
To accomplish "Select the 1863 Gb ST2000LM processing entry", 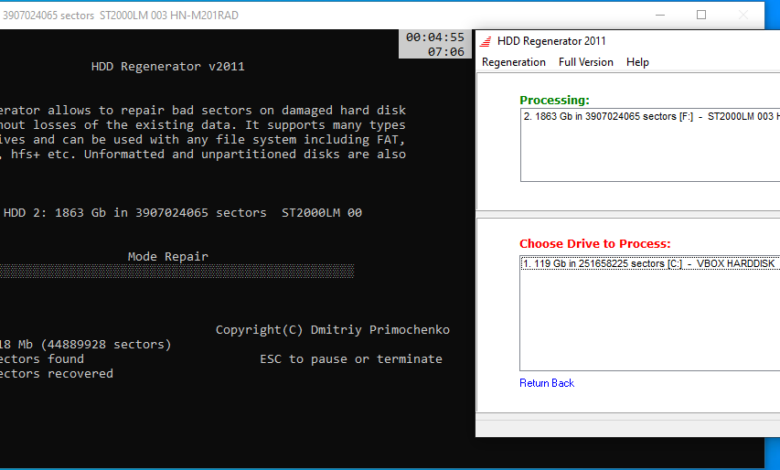I will coord(651,116).
